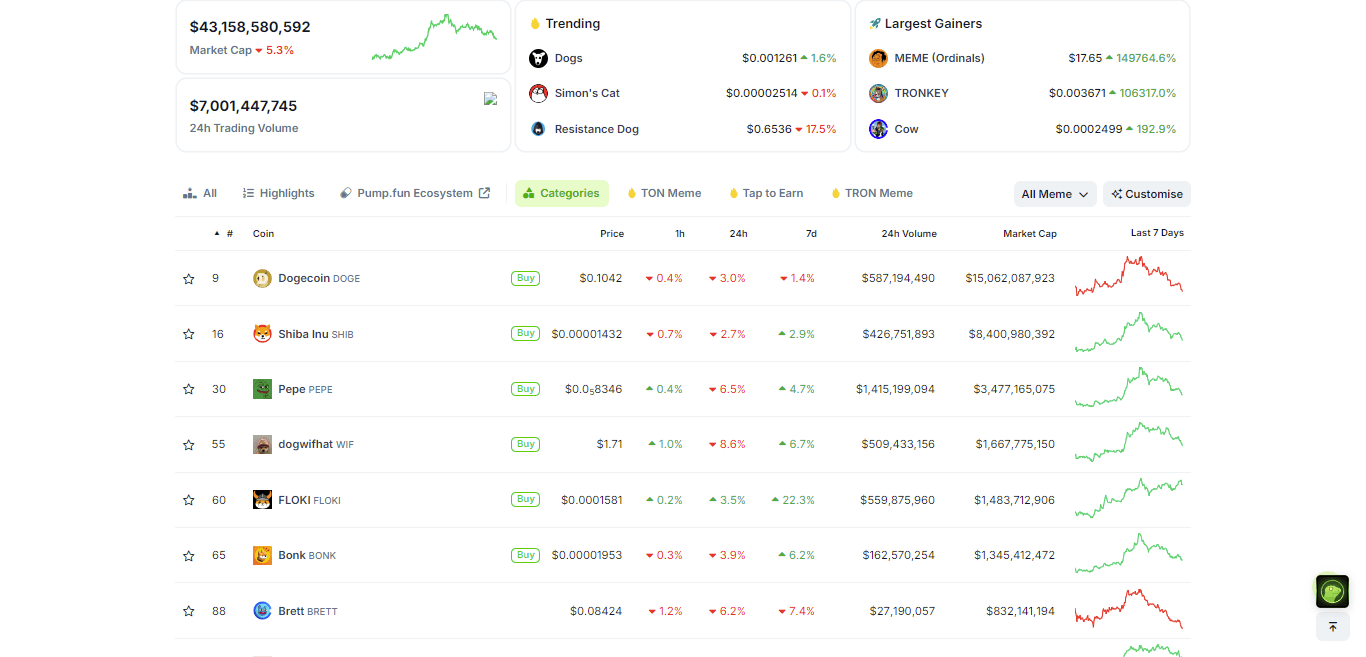Open the Resistance Dog trending link
The width and height of the screenshot is (1366, 657).
tap(597, 129)
